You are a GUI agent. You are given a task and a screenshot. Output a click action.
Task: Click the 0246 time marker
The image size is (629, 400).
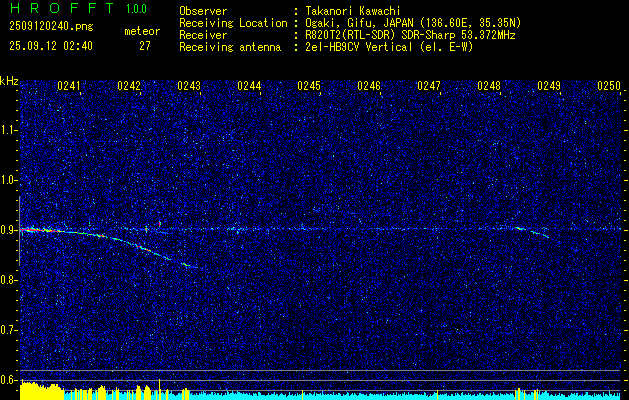369,86
